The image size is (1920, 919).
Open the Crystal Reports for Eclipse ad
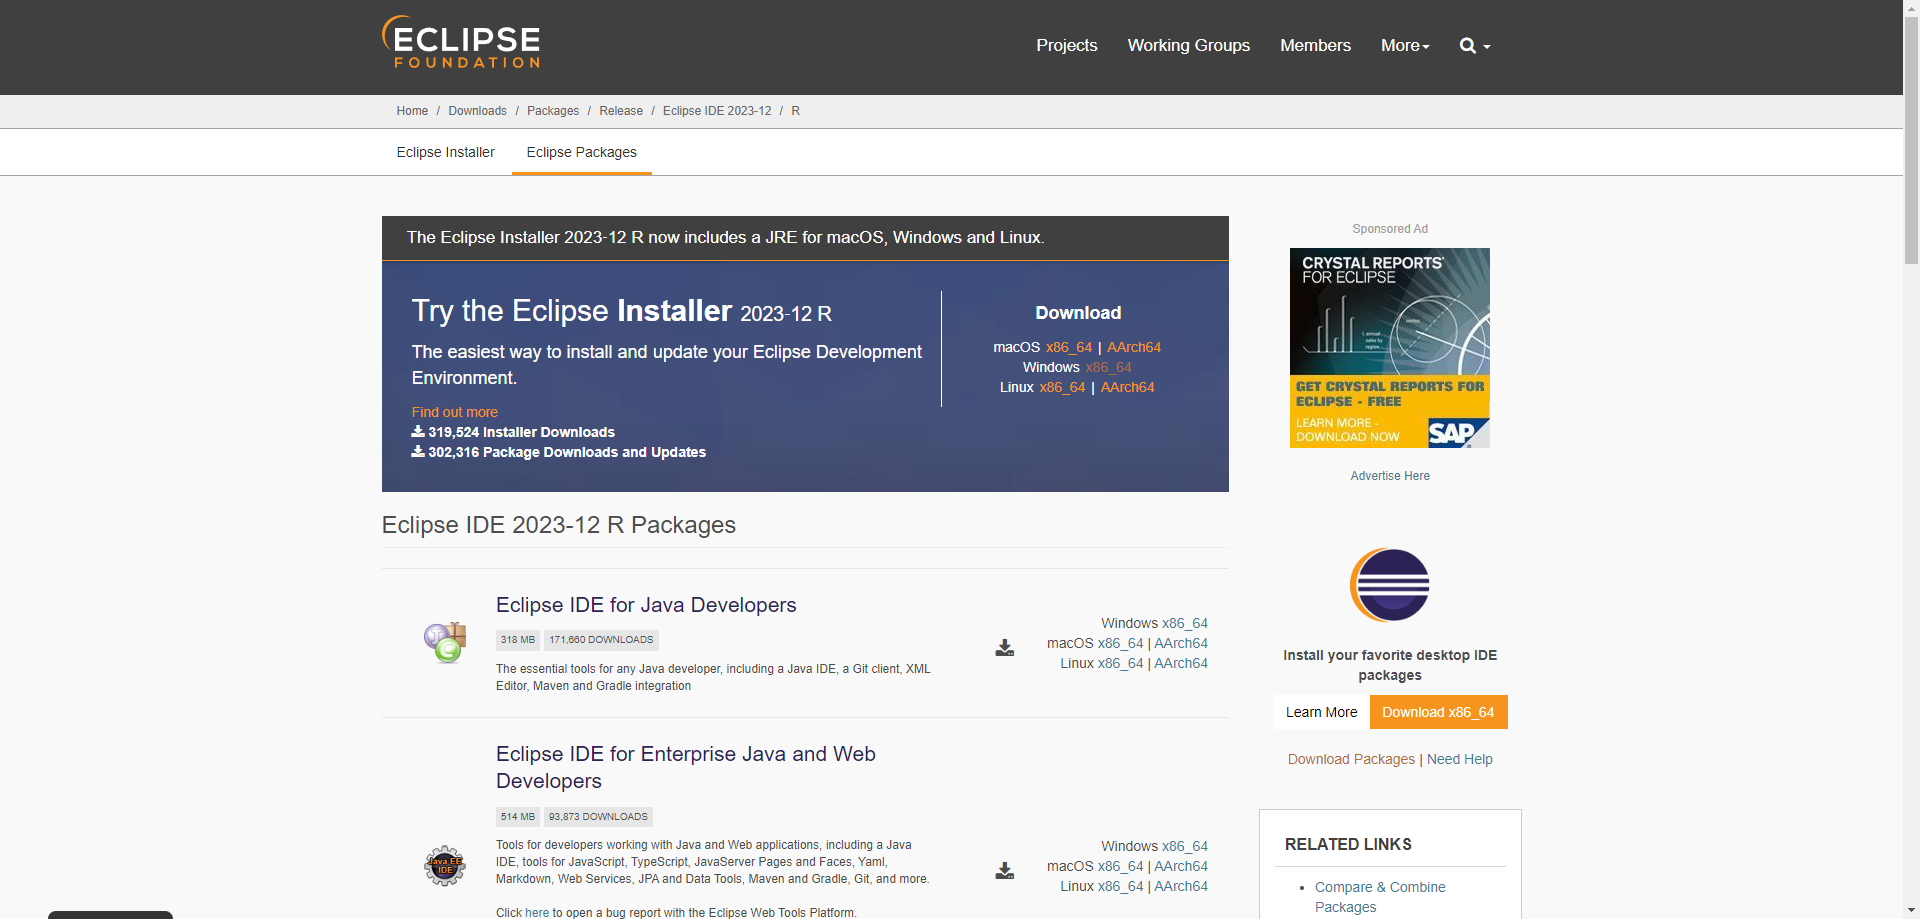(x=1390, y=348)
